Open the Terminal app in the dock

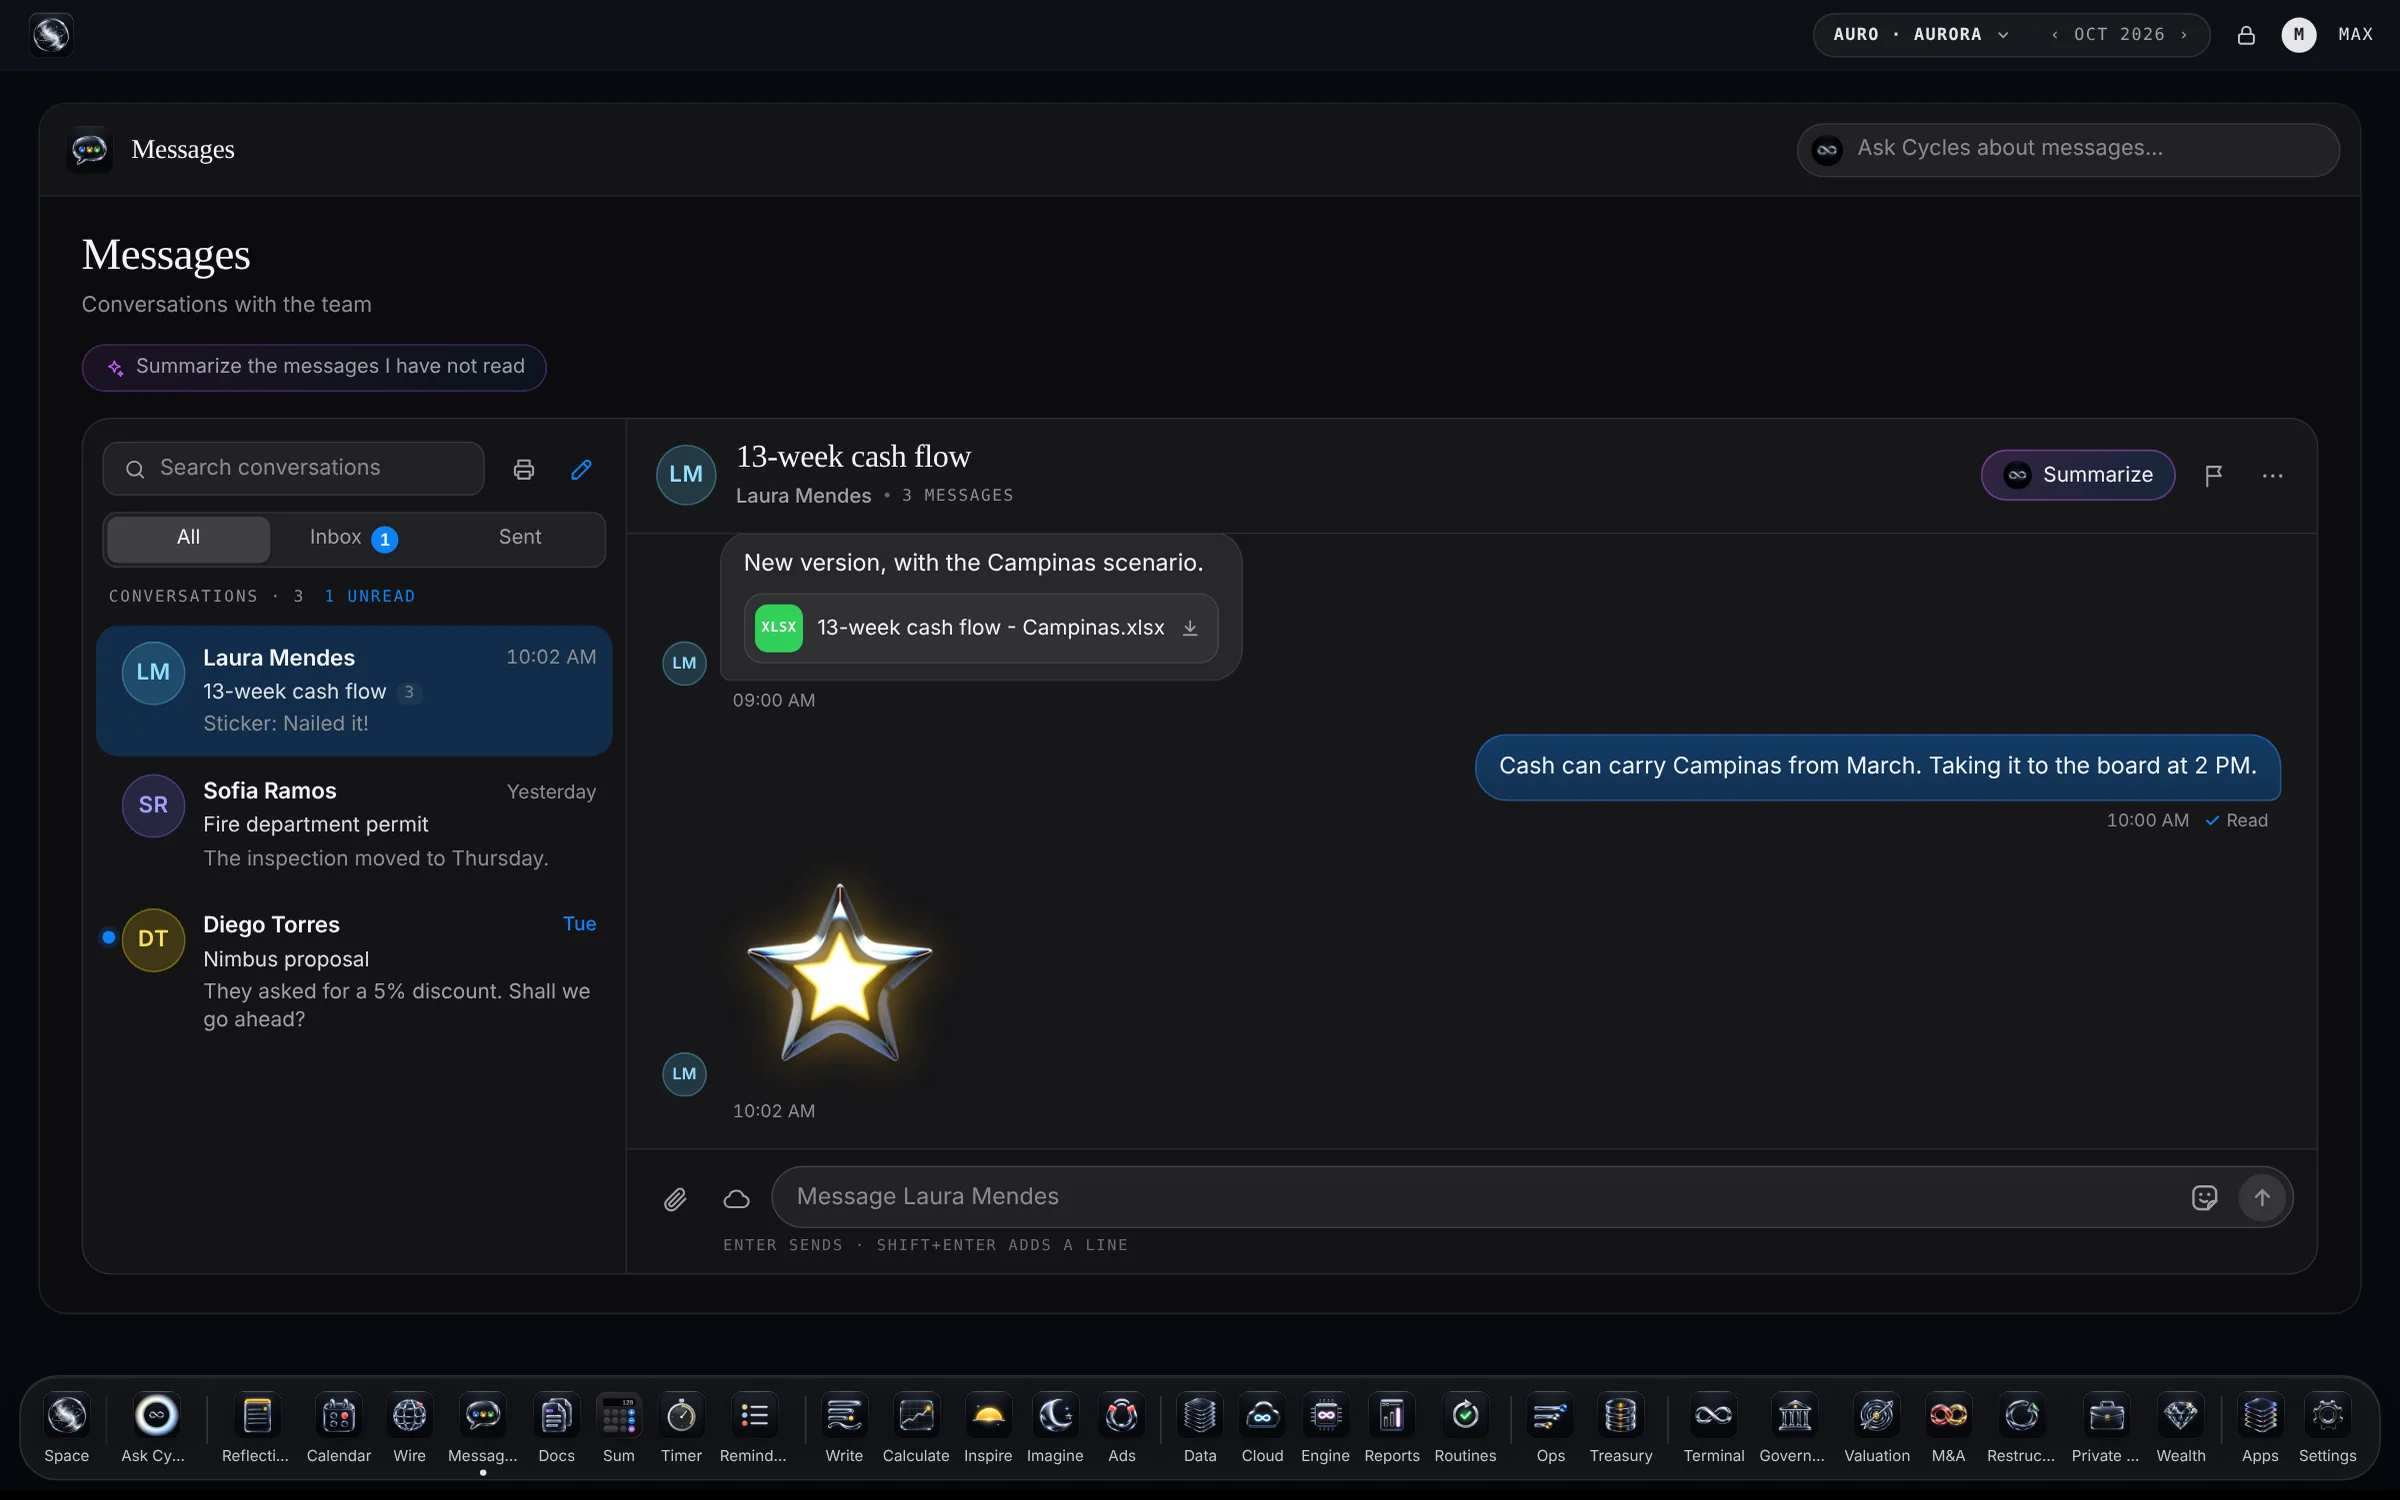click(x=1713, y=1428)
